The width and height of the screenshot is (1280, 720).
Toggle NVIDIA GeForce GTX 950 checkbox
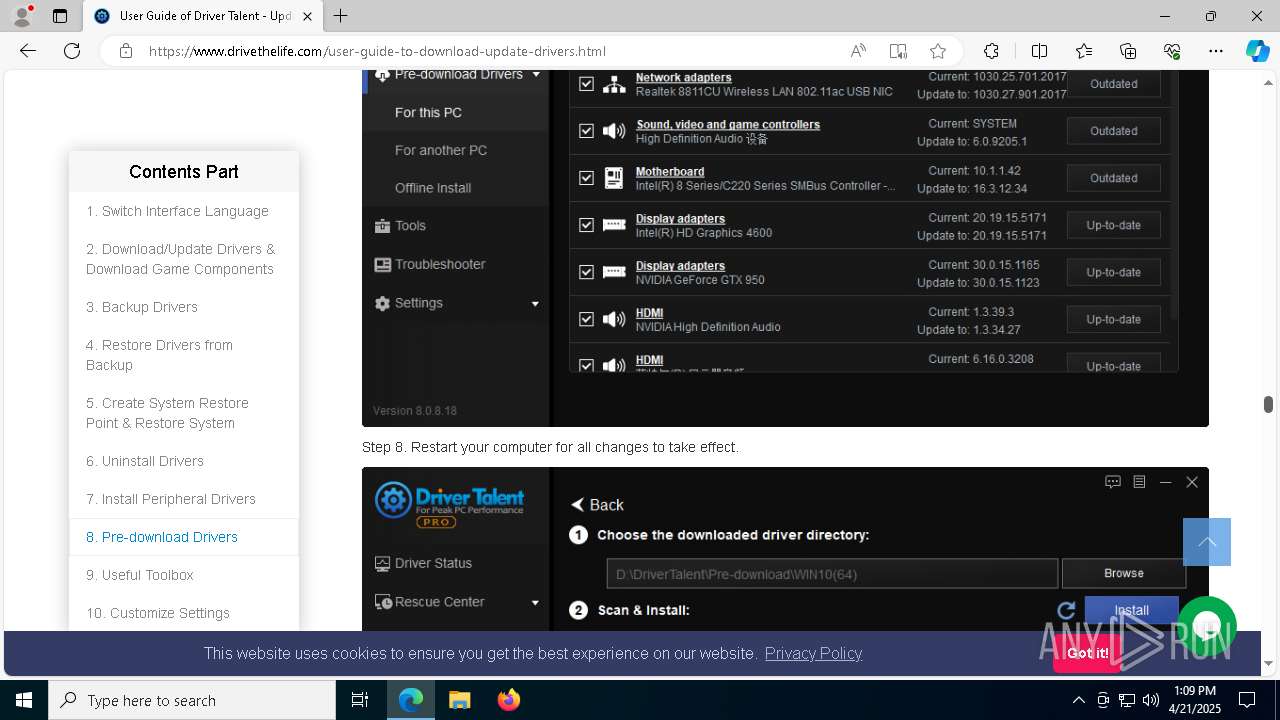(x=586, y=272)
